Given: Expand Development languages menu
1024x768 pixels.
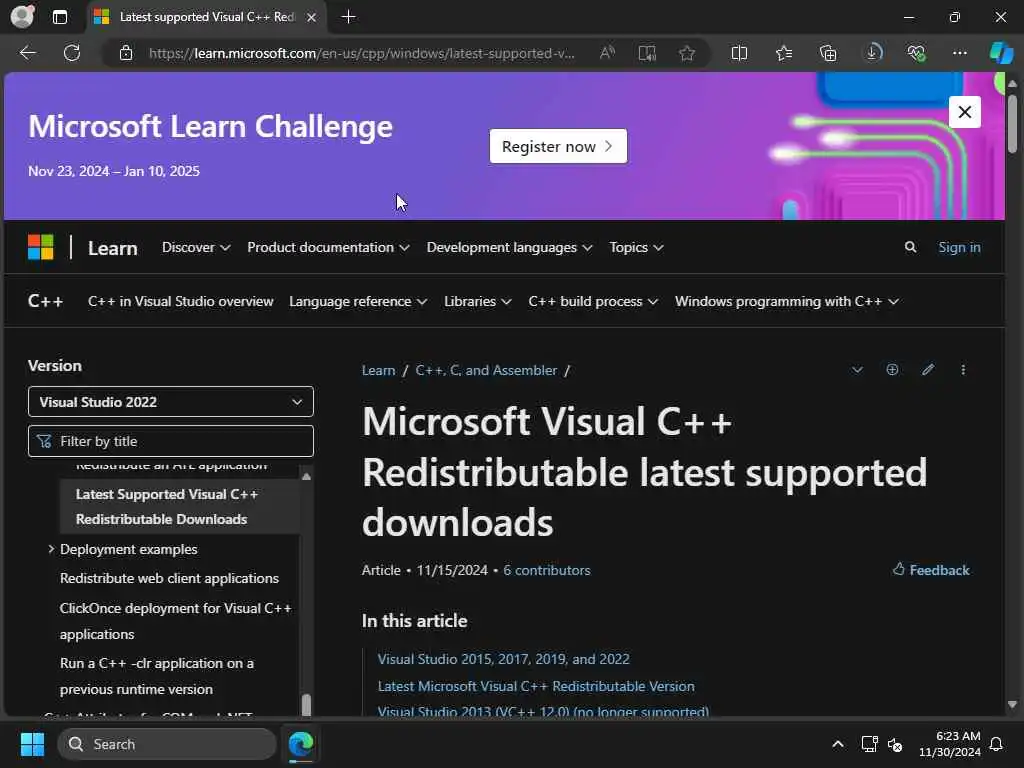Looking at the screenshot, I should pyautogui.click(x=509, y=248).
